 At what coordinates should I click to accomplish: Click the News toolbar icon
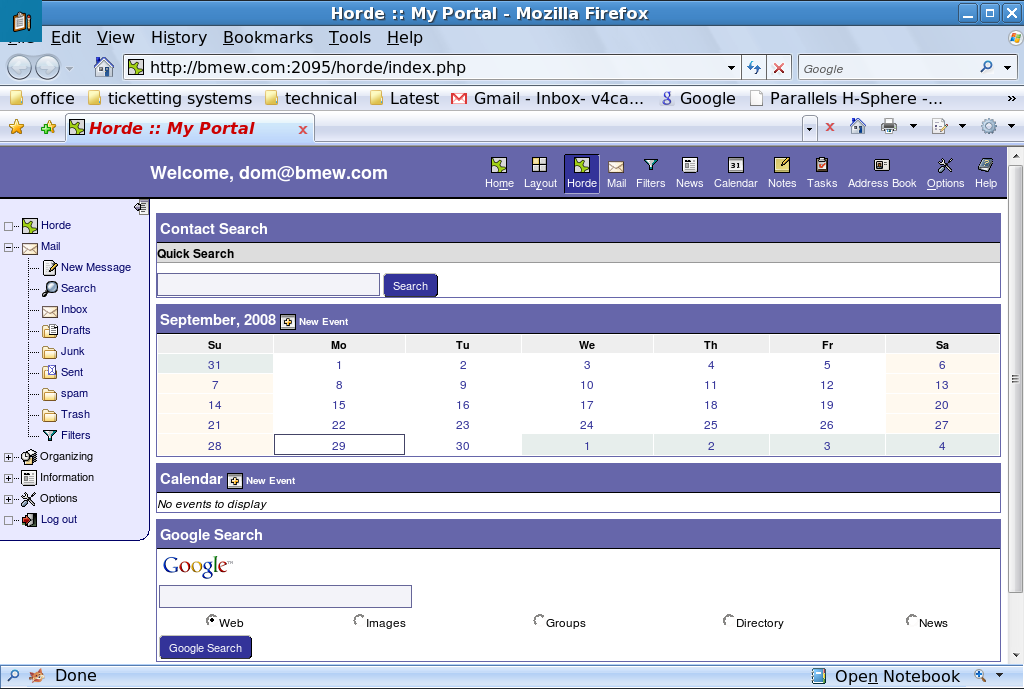[689, 166]
